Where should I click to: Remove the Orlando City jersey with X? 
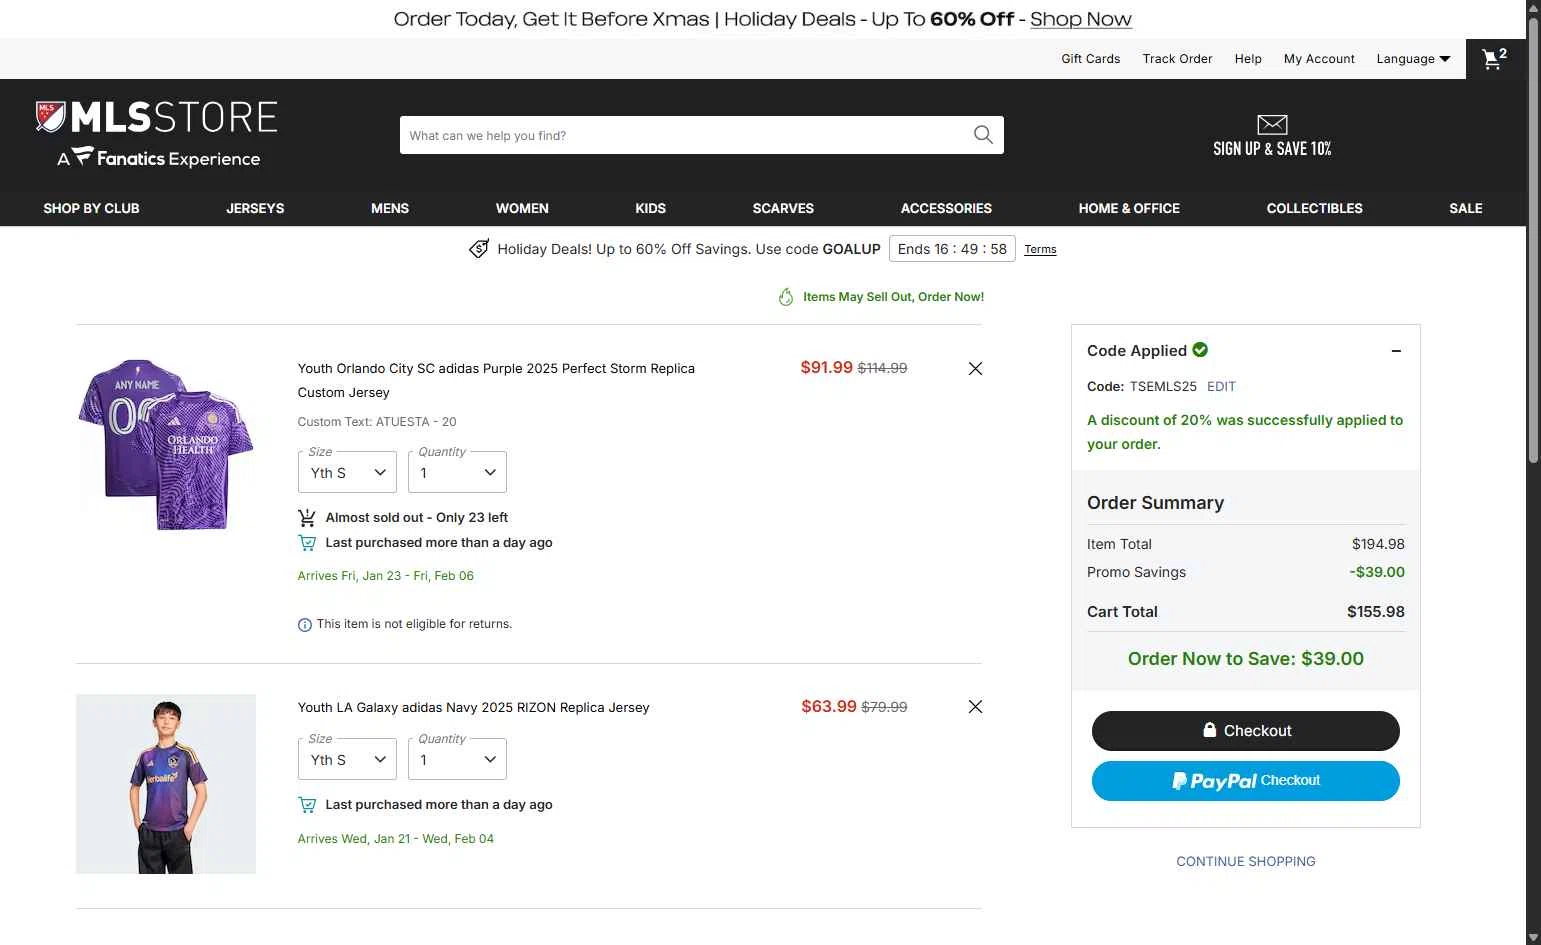click(x=975, y=368)
